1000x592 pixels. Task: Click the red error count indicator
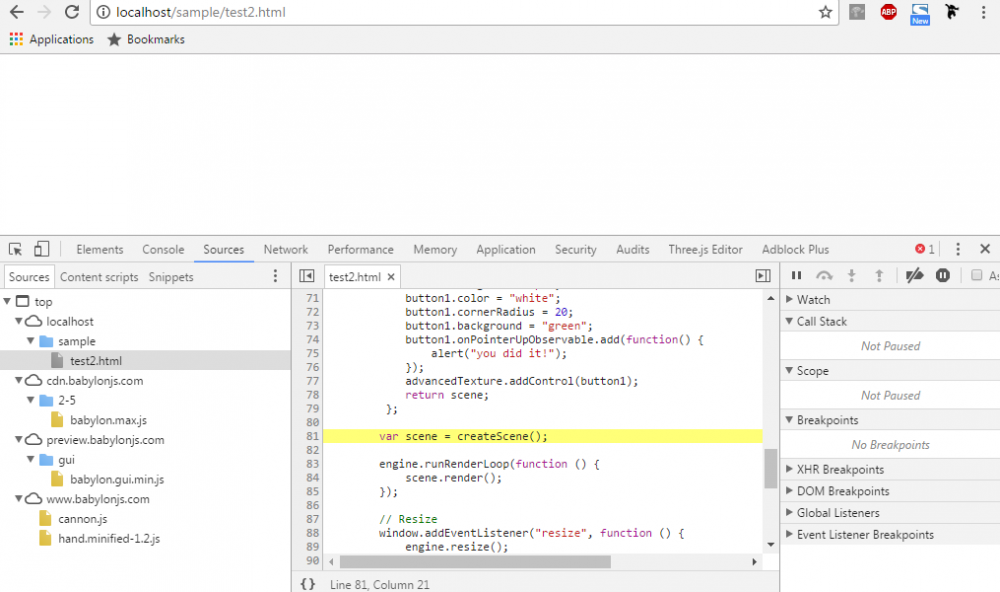pos(925,249)
